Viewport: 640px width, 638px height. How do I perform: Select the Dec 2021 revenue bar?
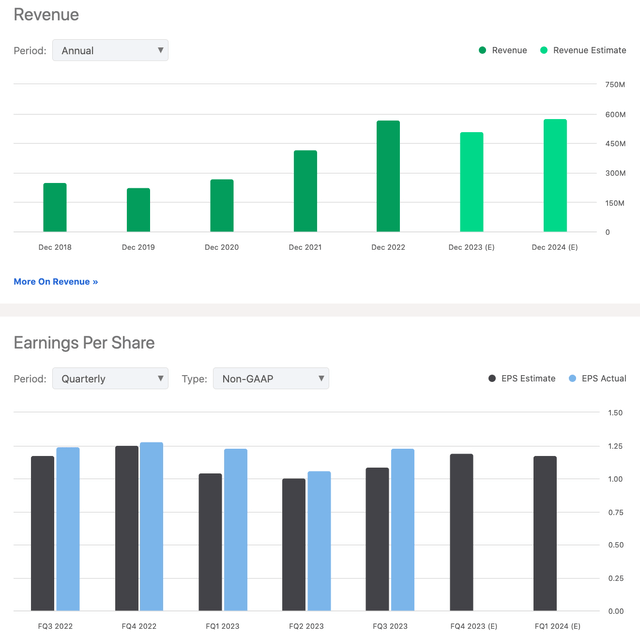pos(305,192)
